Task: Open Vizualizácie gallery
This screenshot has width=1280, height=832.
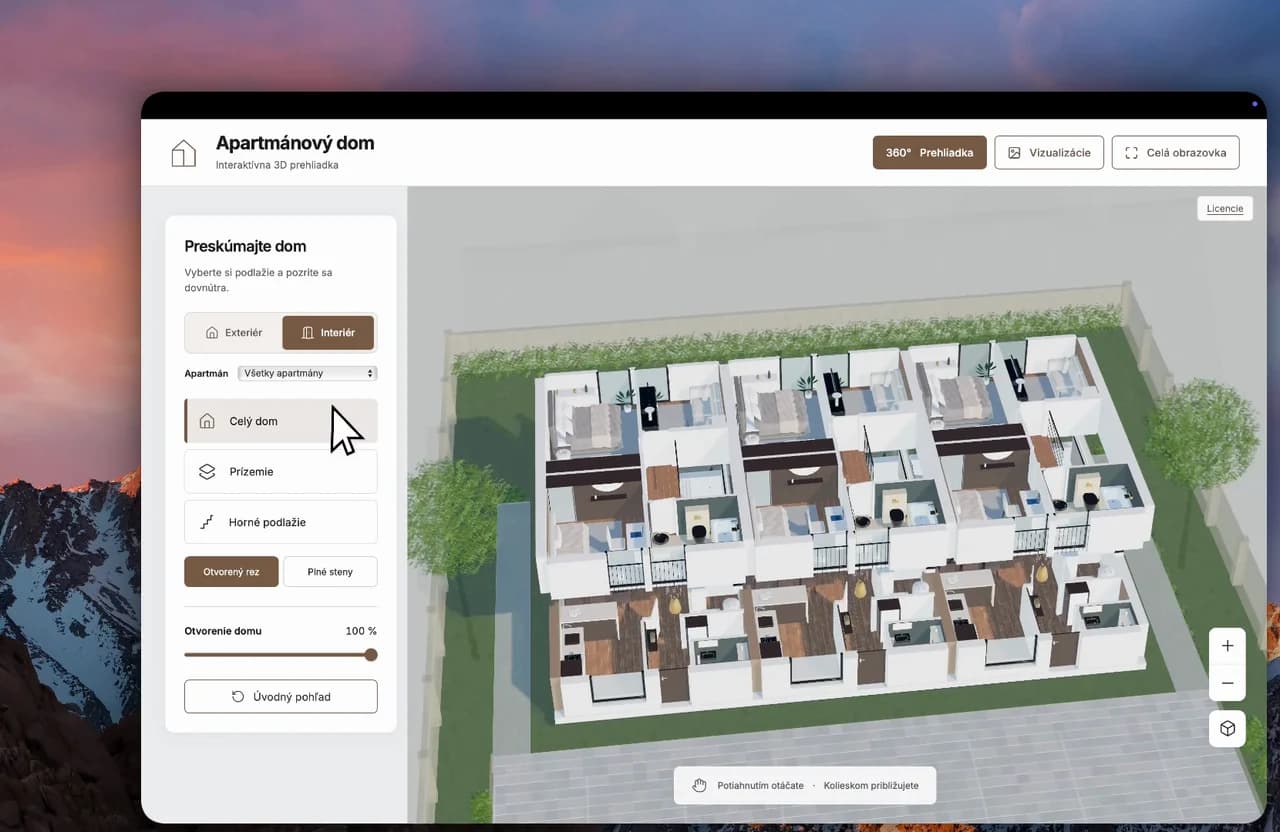Action: [x=1049, y=153]
